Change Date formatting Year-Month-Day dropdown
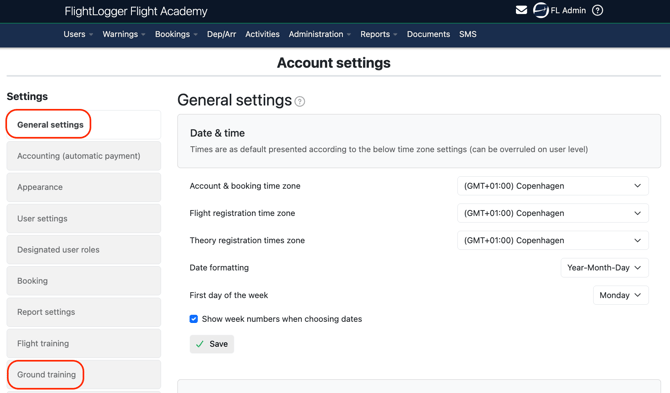 (x=604, y=268)
